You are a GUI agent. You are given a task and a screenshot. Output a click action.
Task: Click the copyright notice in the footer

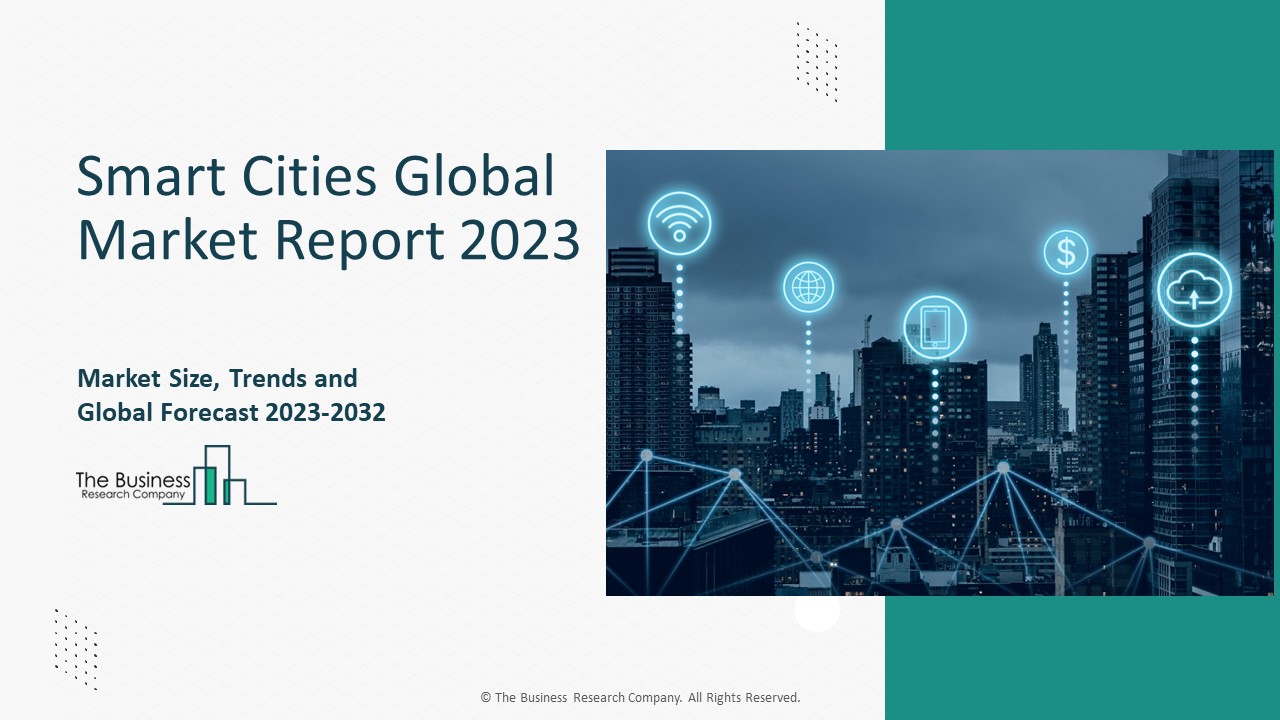(x=640, y=697)
